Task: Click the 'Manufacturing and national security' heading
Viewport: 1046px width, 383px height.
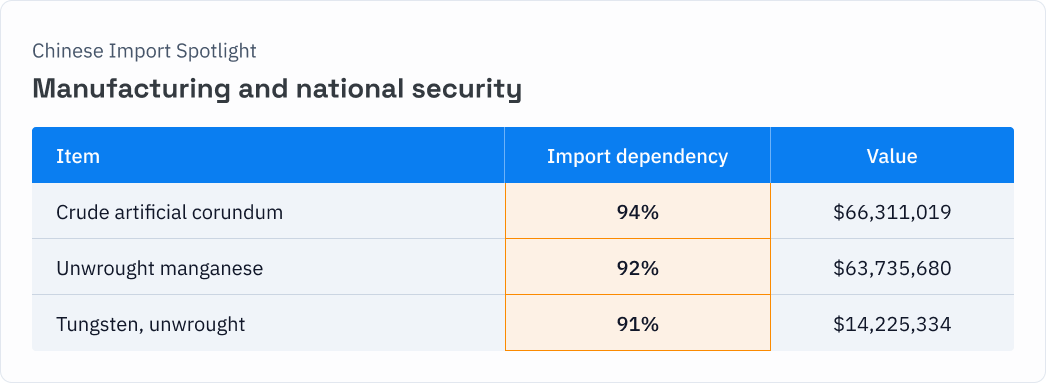Action: pos(277,88)
